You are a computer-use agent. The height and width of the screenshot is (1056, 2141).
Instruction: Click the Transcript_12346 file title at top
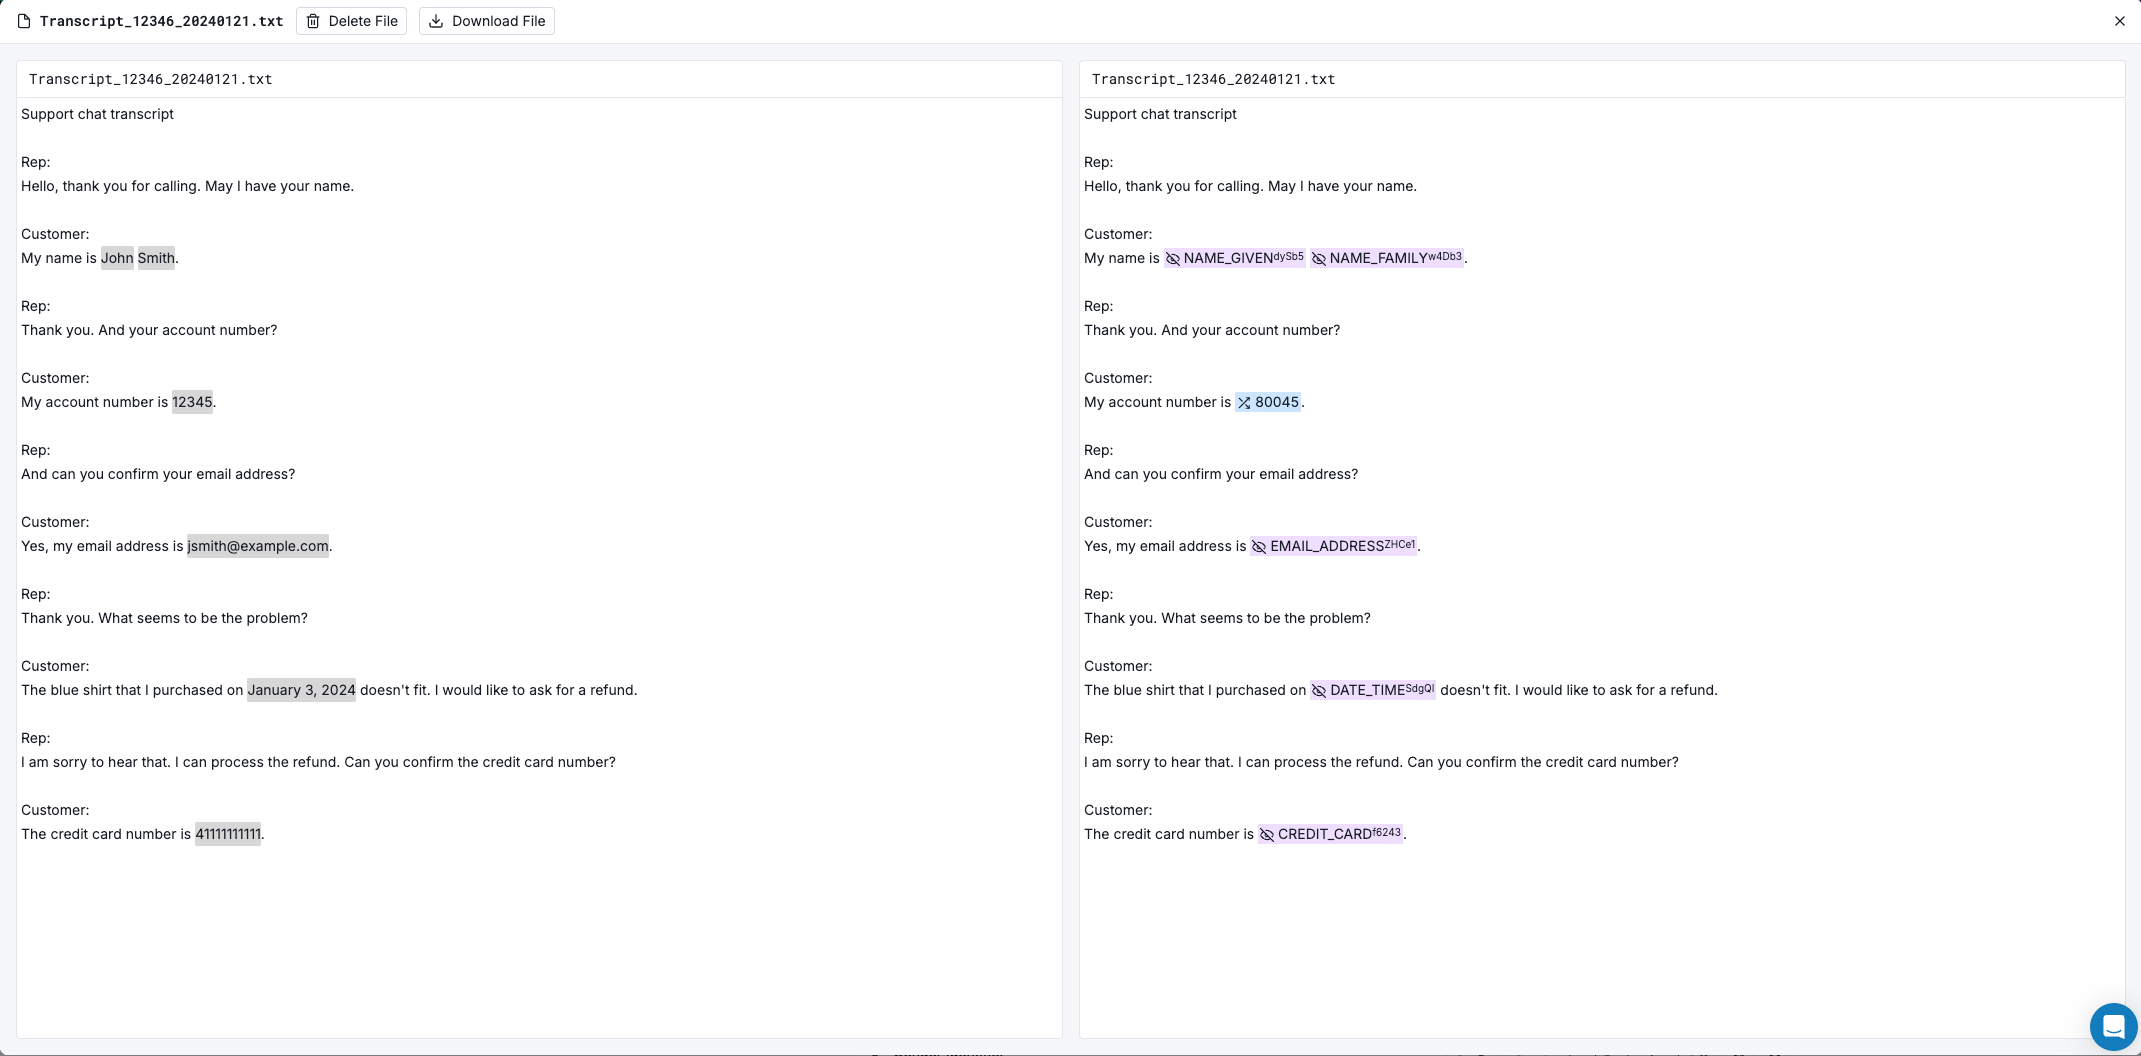[161, 21]
